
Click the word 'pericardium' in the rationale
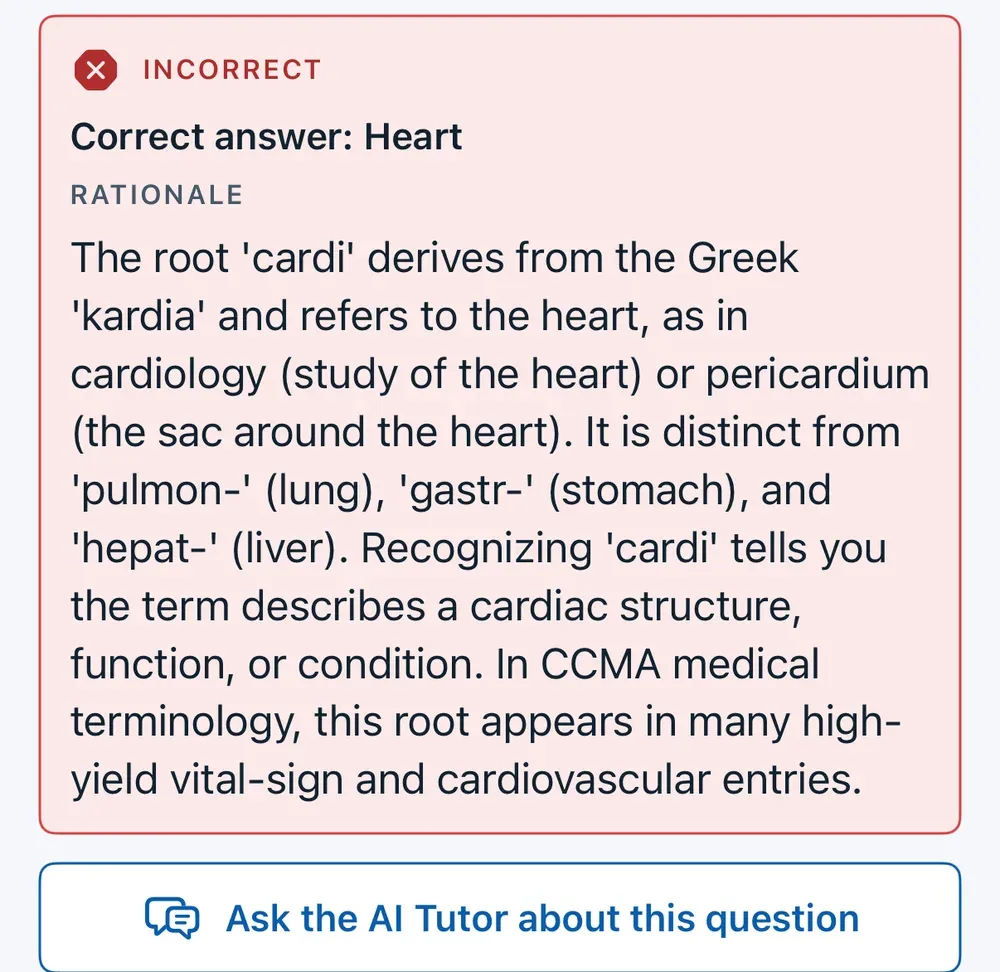pyautogui.click(x=817, y=375)
